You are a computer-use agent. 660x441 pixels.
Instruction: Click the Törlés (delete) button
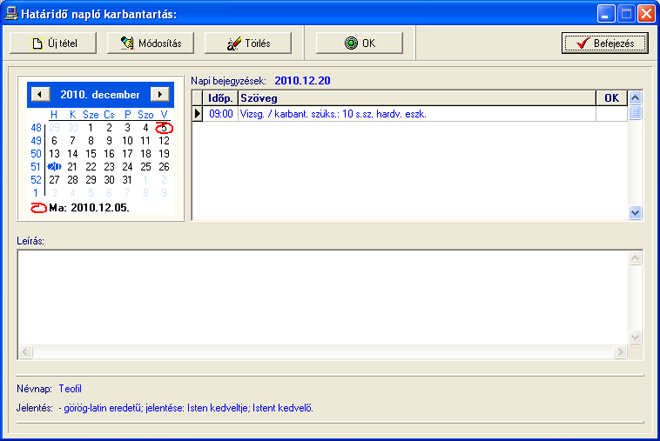pyautogui.click(x=248, y=43)
